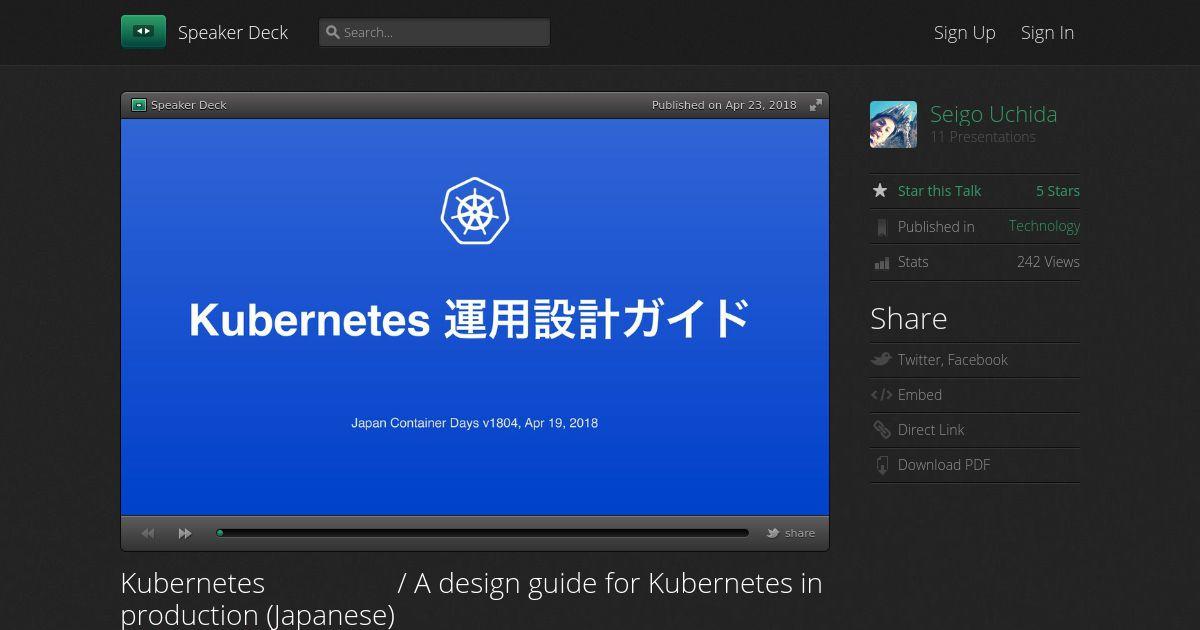The height and width of the screenshot is (630, 1200).
Task: Open the Sign Up page
Action: point(964,32)
